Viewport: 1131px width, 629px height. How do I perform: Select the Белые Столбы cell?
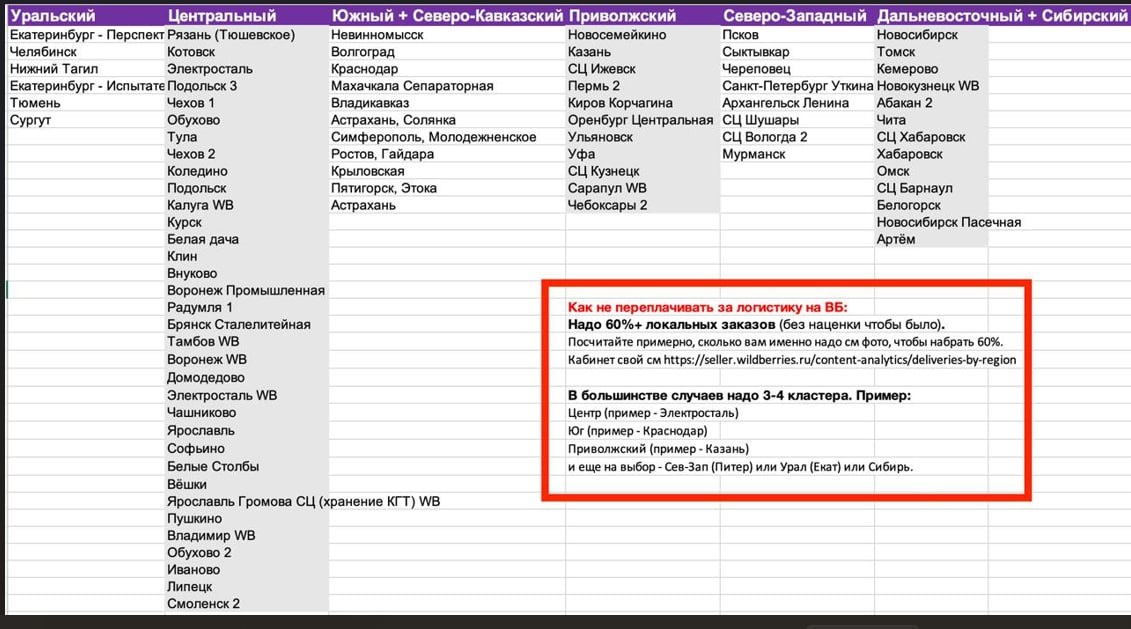(247, 467)
